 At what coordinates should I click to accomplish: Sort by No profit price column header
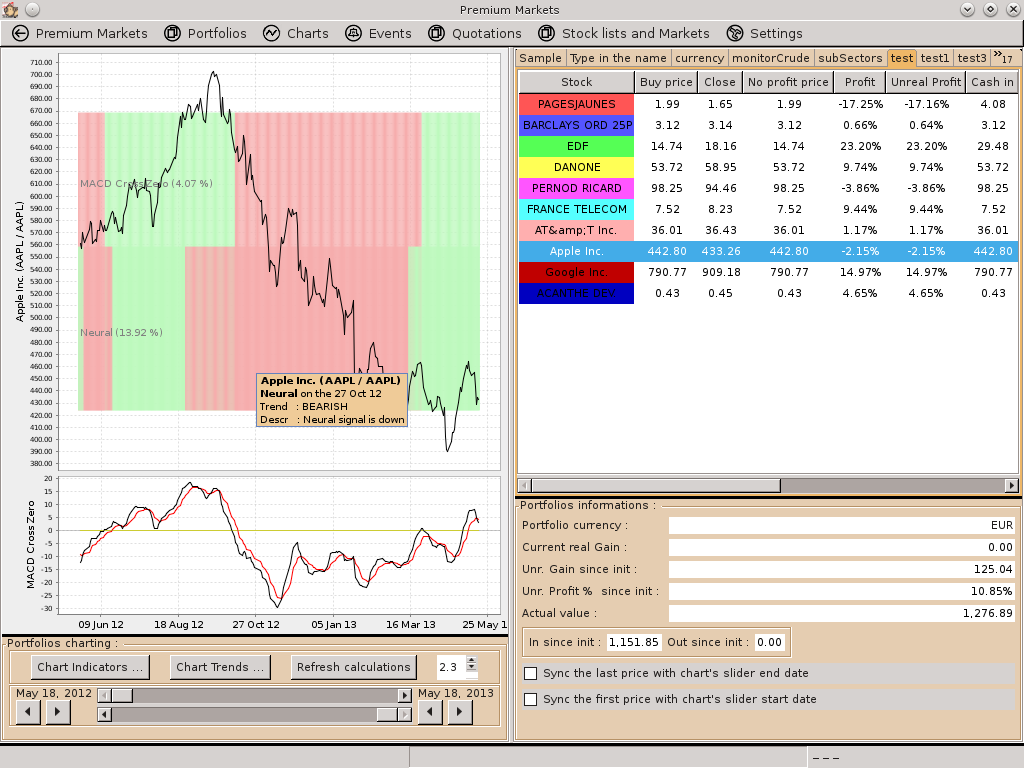[788, 82]
